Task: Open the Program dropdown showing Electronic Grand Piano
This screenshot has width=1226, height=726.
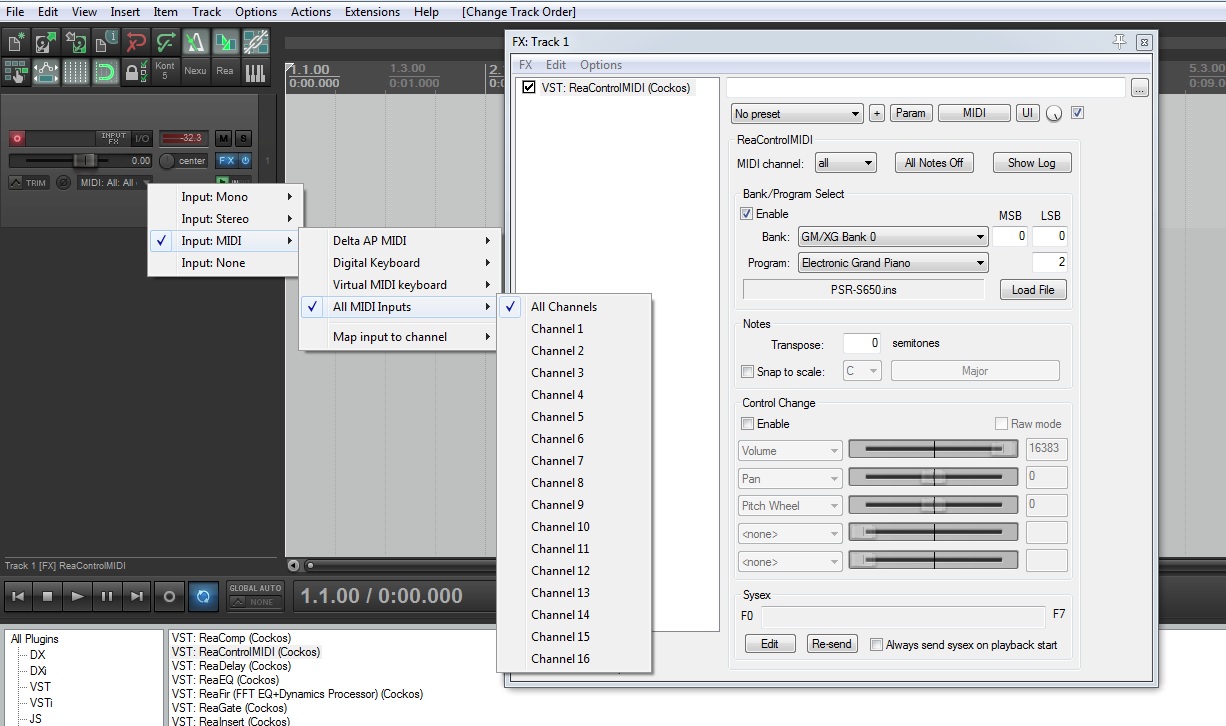Action: [x=893, y=263]
